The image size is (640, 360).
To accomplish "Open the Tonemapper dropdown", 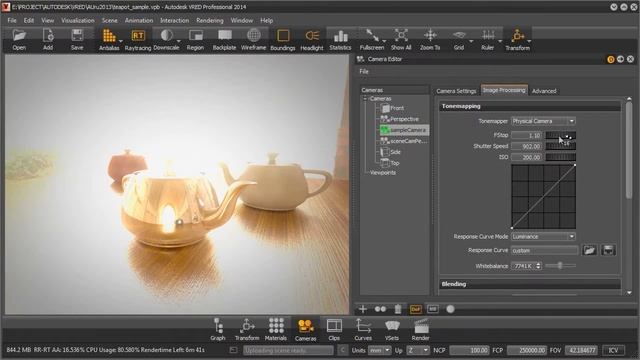I will point(543,121).
